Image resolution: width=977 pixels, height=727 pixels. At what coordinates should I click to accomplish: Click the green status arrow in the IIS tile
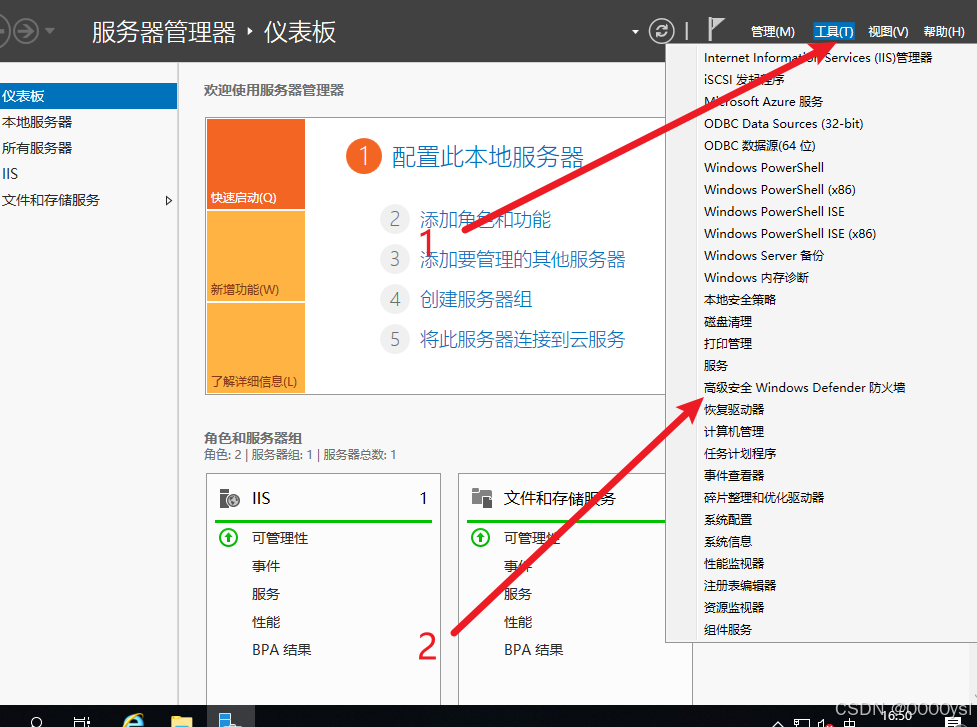229,537
